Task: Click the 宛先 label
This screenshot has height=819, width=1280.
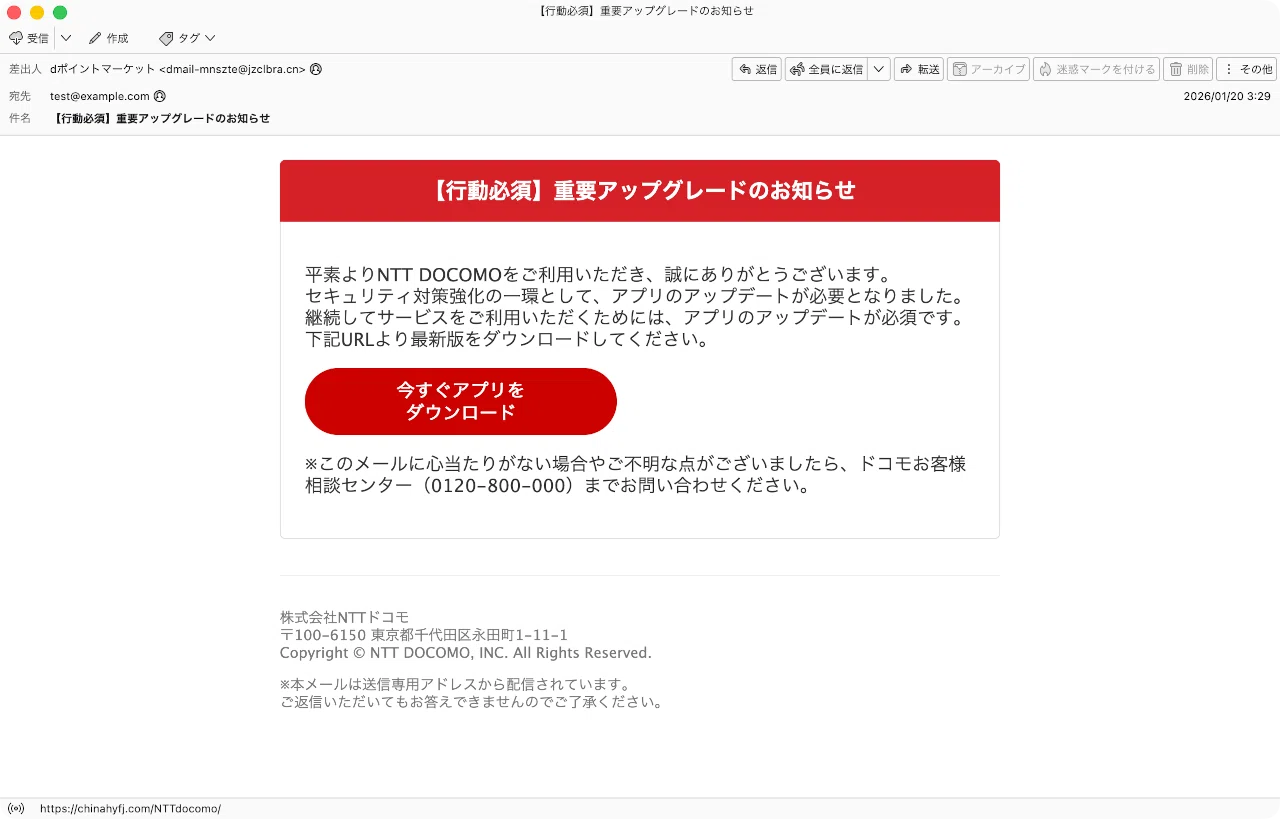Action: click(x=20, y=96)
